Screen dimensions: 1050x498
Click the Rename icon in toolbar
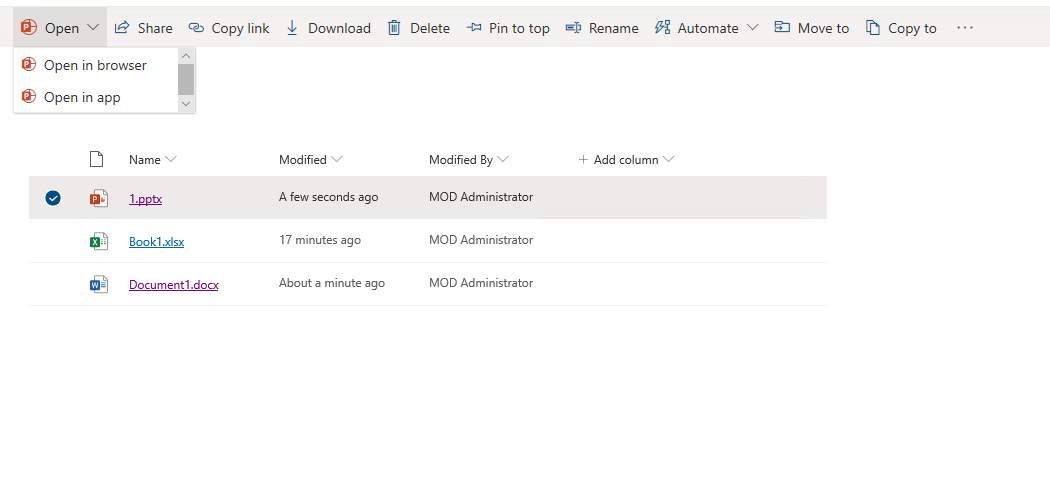[573, 27]
